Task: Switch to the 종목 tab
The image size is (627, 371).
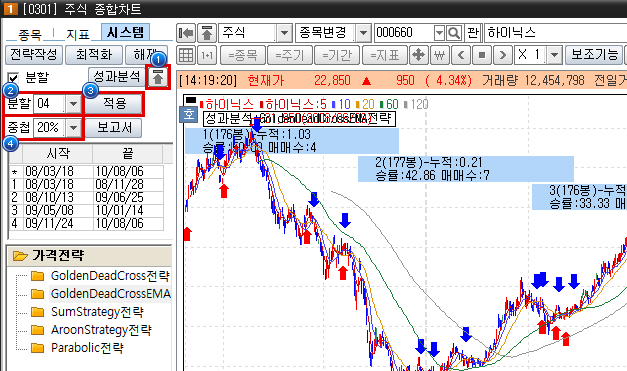Action: tap(30, 34)
